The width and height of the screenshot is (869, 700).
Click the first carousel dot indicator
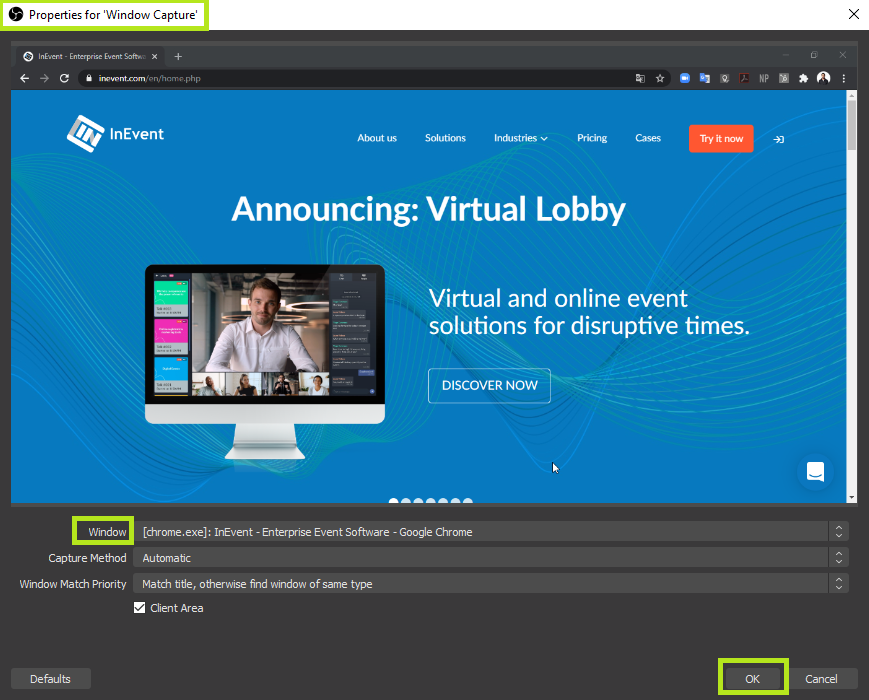[x=393, y=501]
